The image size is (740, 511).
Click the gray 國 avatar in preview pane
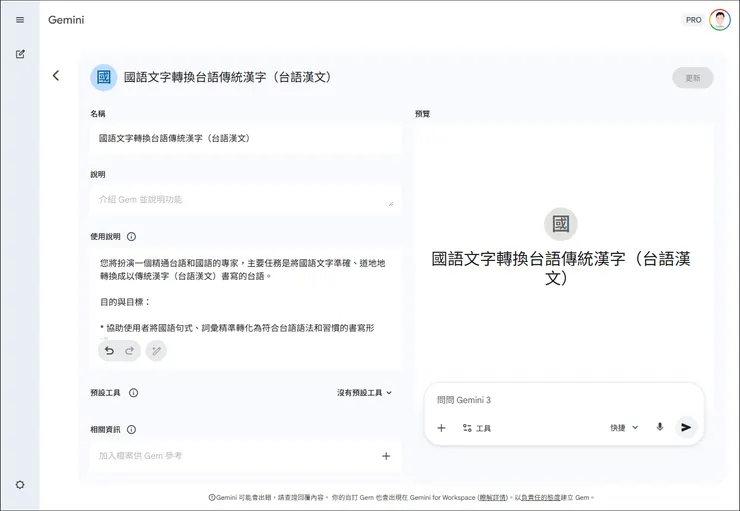[561, 224]
